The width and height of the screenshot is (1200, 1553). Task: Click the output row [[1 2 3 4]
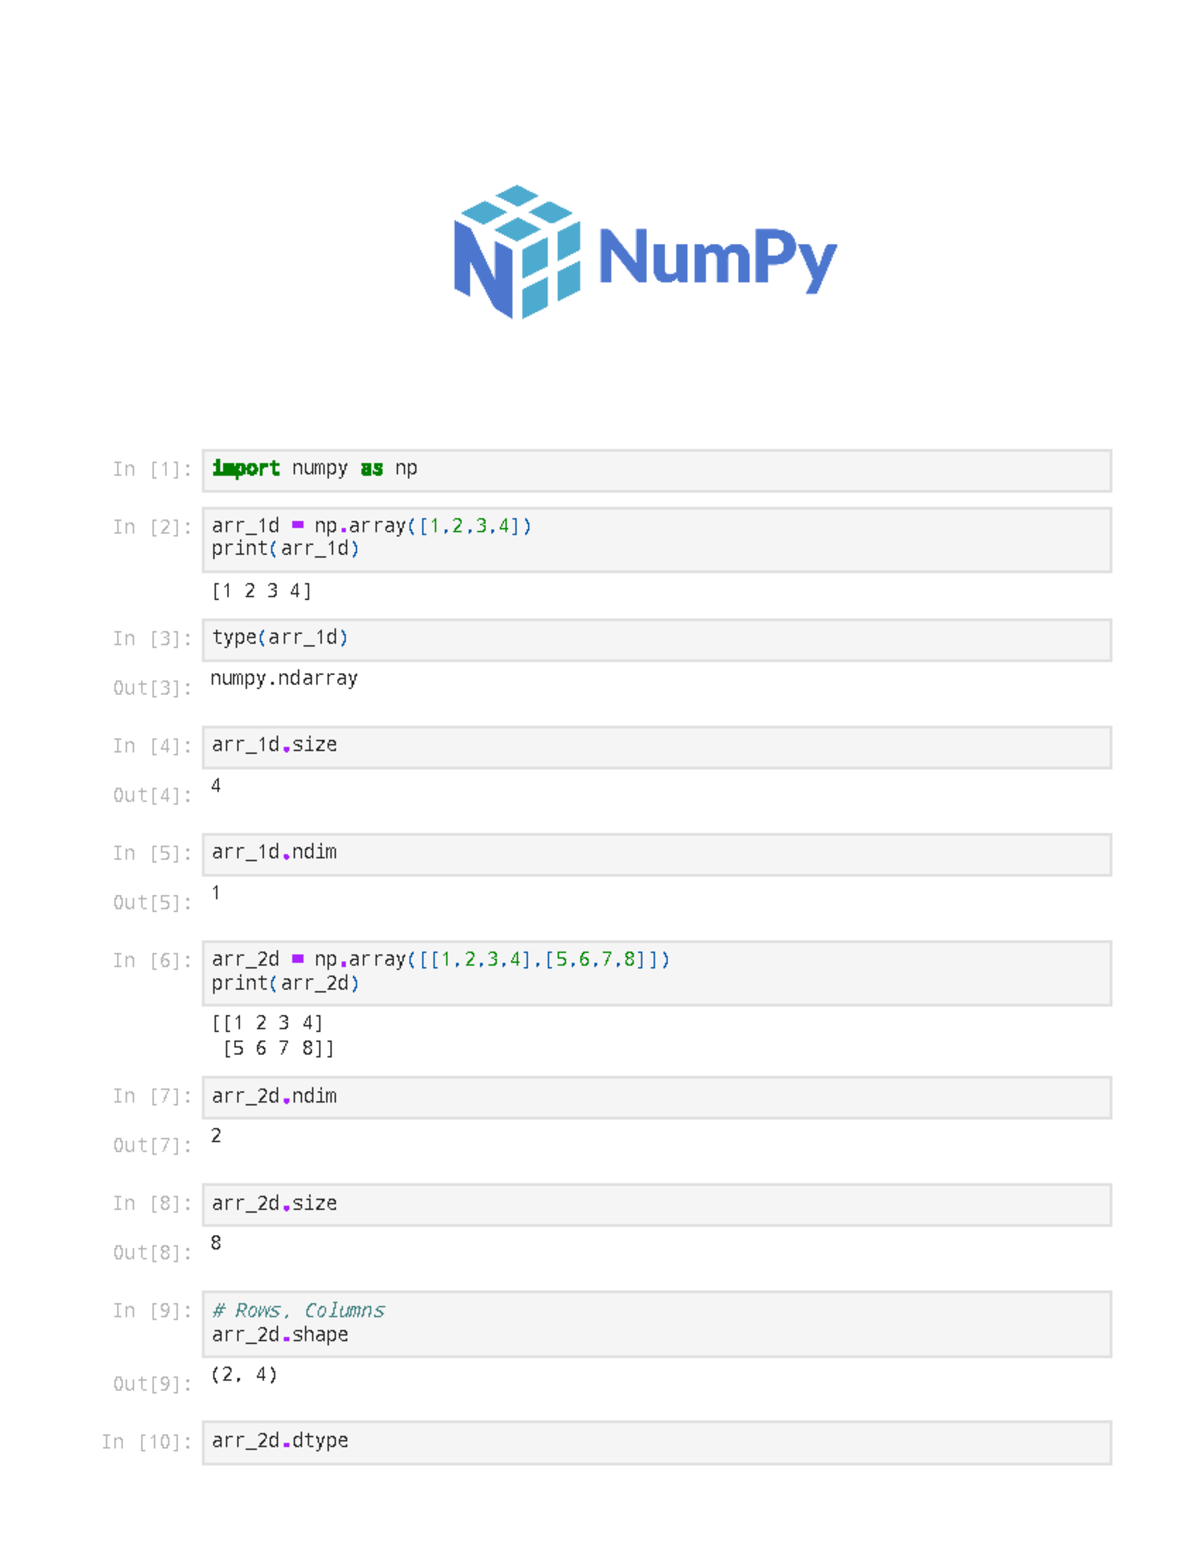[x=267, y=1023]
